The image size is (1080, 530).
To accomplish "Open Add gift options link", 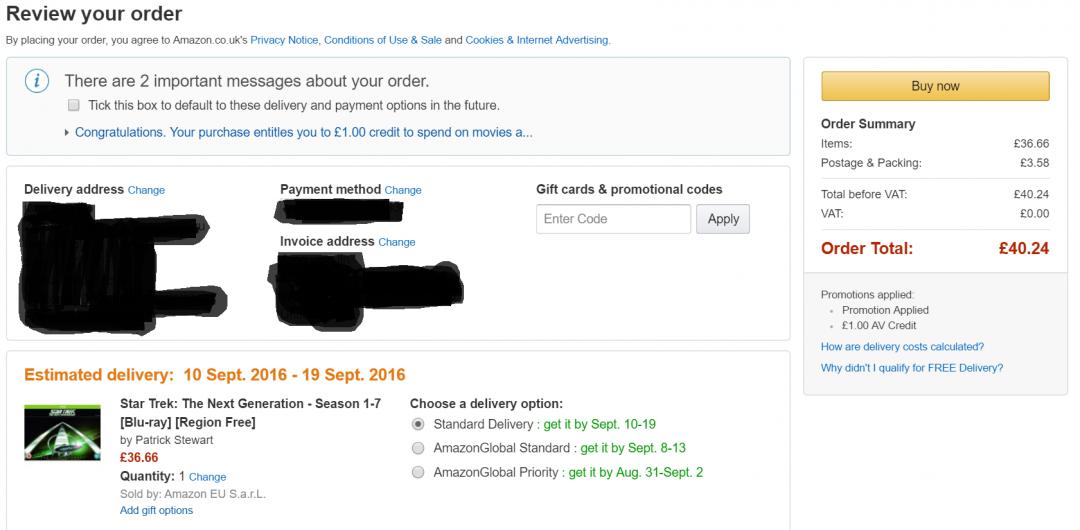I will click(156, 510).
